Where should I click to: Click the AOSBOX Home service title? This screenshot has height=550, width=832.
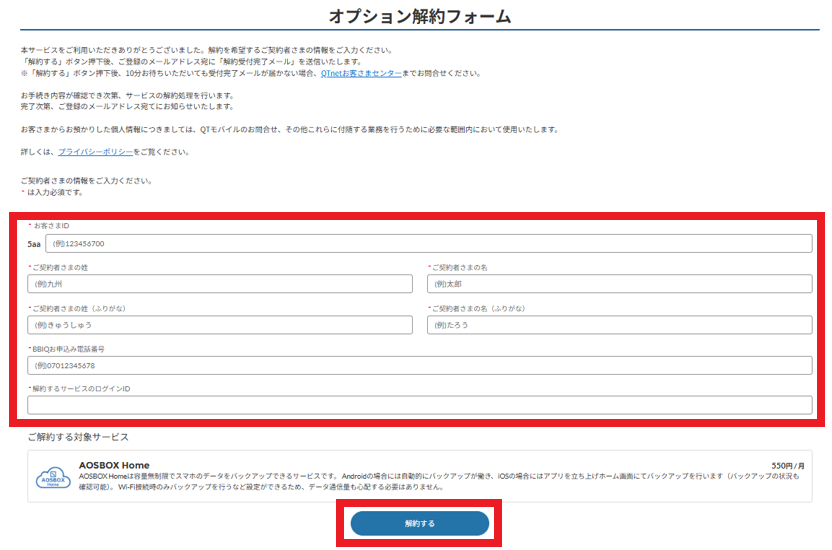point(114,465)
